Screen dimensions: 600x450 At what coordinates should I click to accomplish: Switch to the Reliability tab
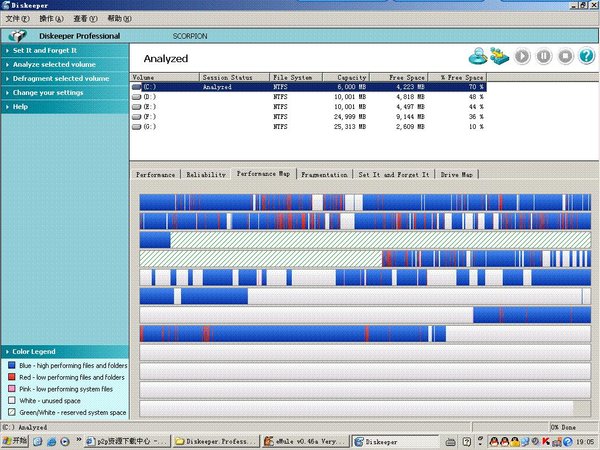206,174
